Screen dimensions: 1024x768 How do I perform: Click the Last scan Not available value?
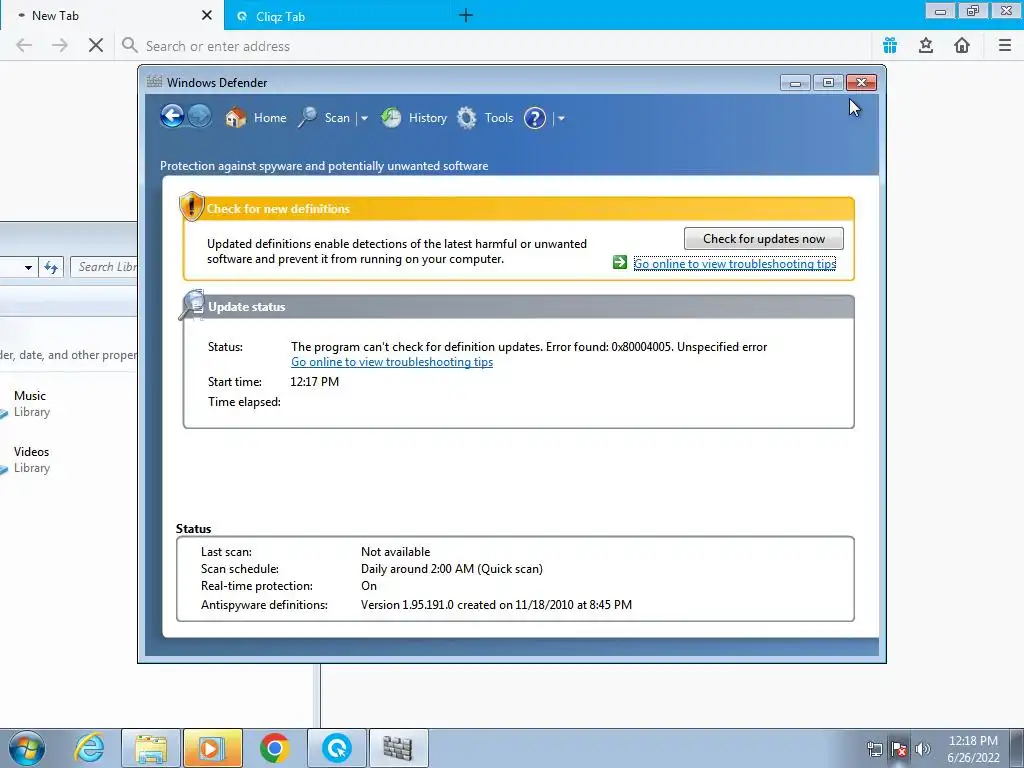point(396,552)
